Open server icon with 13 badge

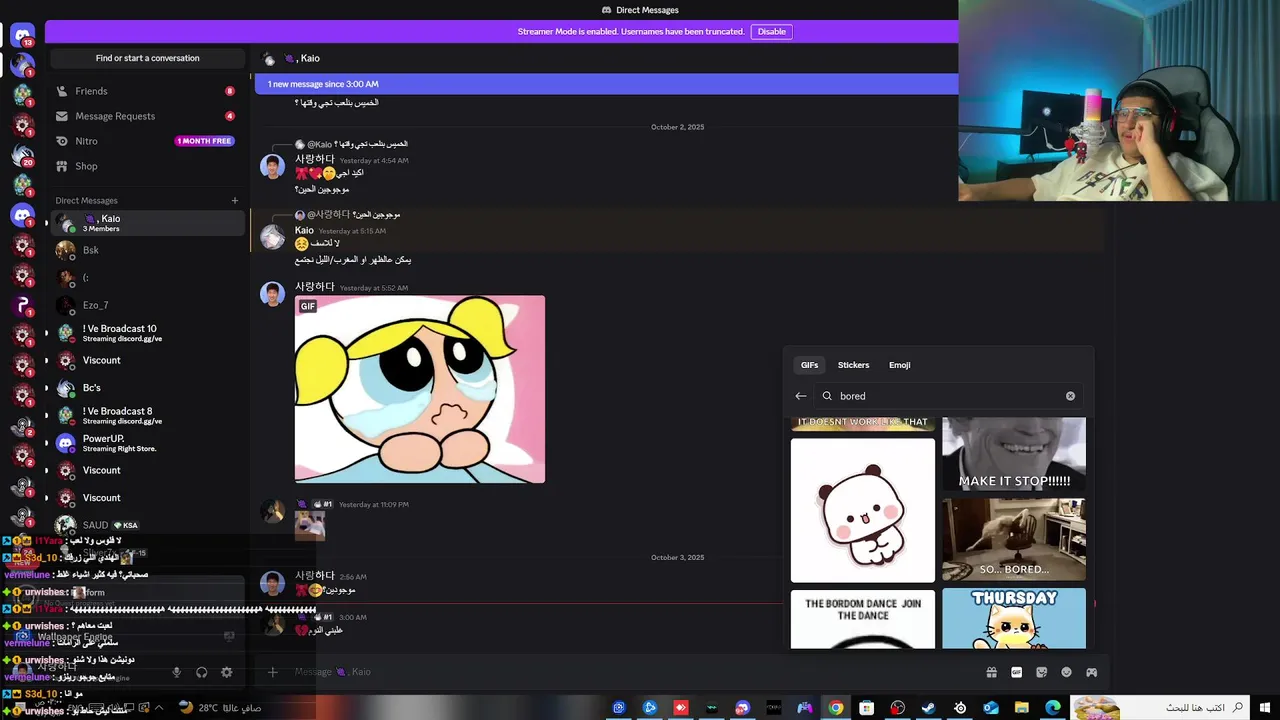[x=22, y=36]
